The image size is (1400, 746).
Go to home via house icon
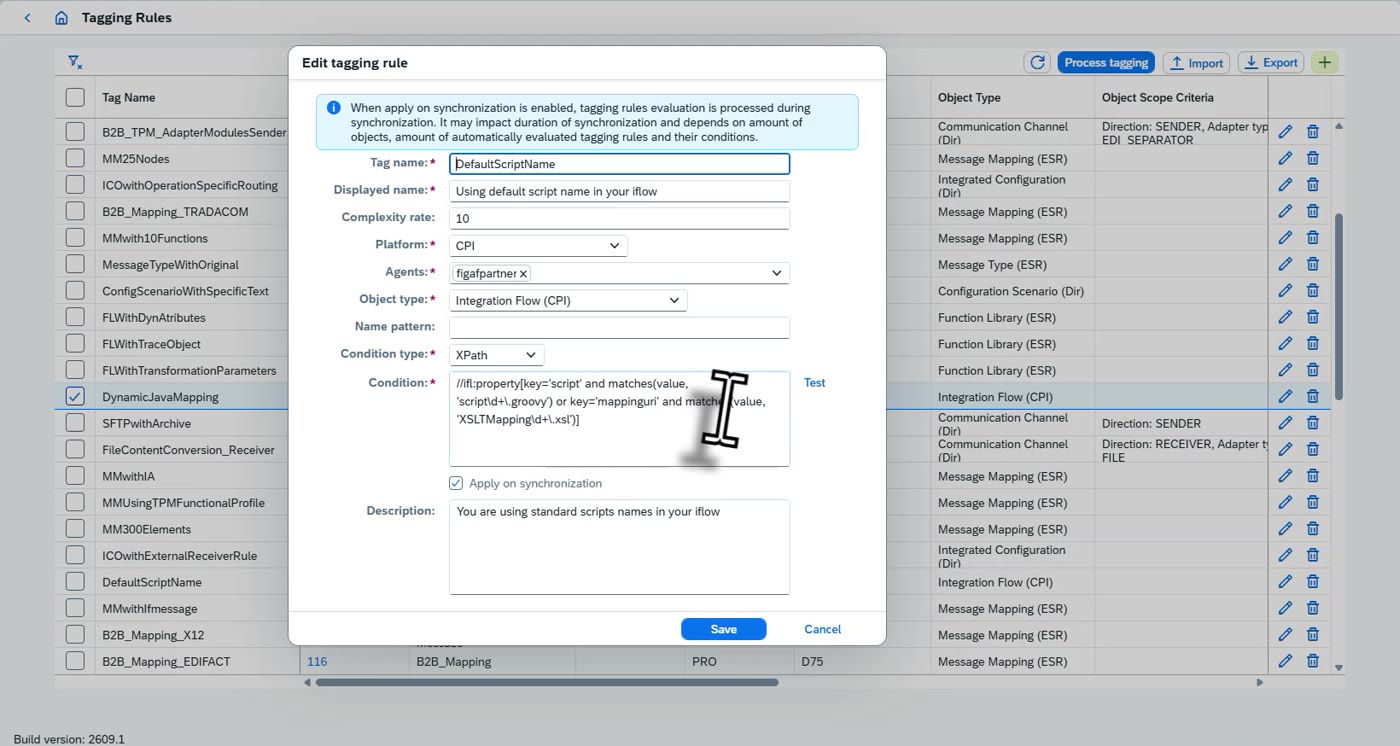62,18
